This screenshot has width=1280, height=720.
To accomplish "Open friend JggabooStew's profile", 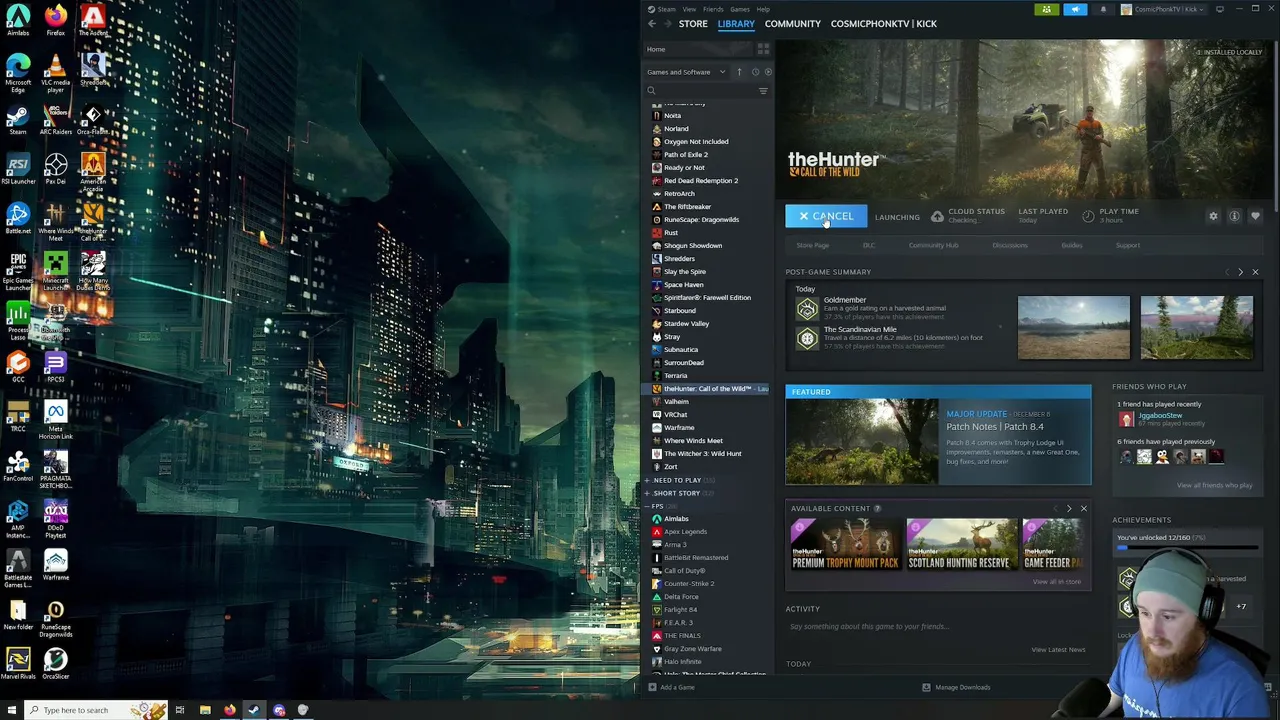I will [1160, 415].
